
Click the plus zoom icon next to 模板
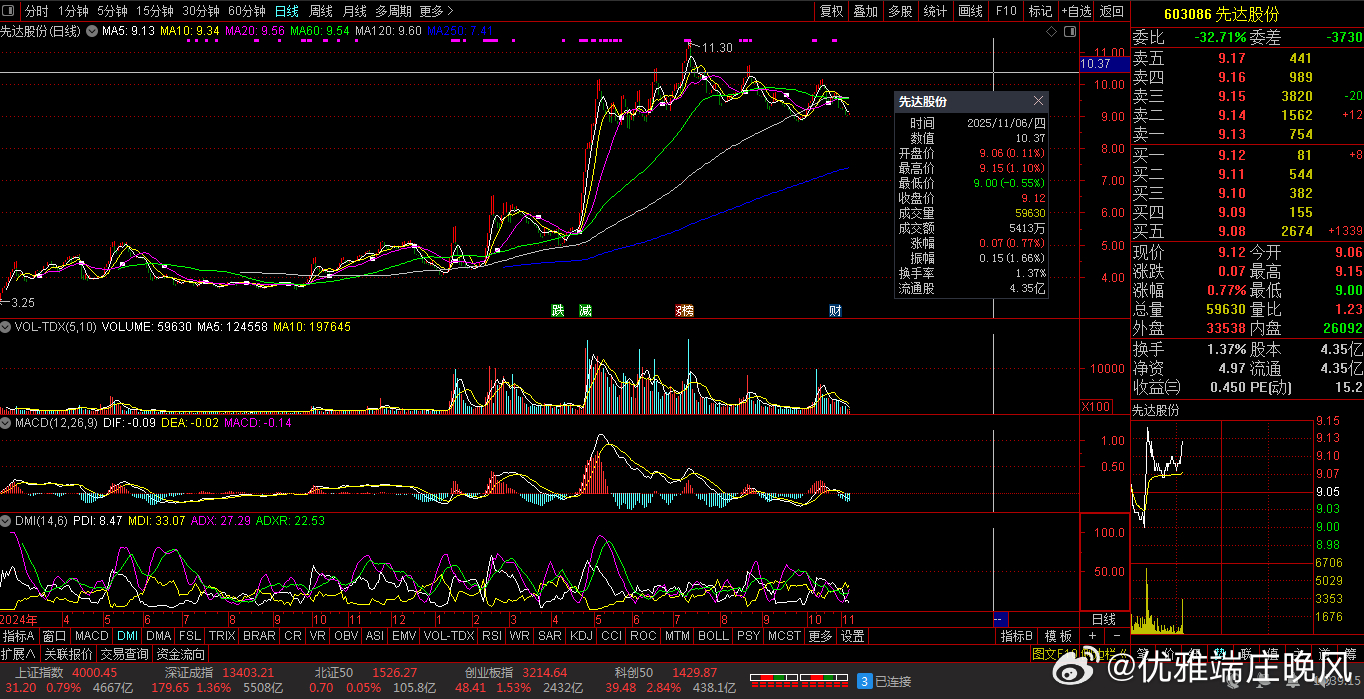click(x=1092, y=636)
